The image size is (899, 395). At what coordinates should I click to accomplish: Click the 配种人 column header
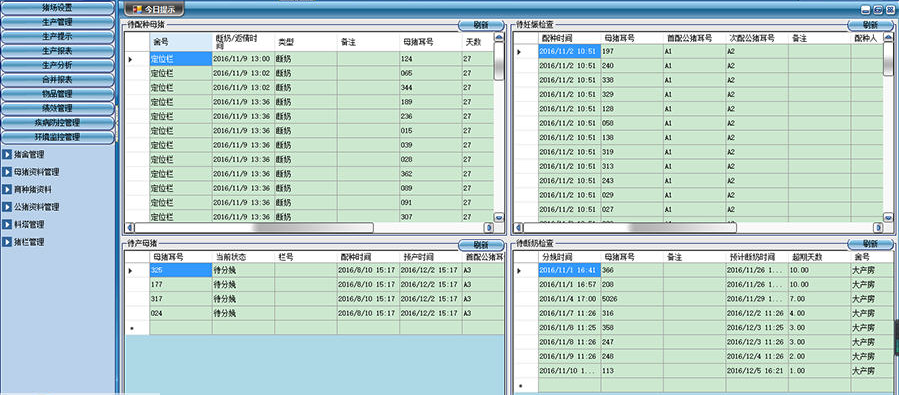point(867,38)
